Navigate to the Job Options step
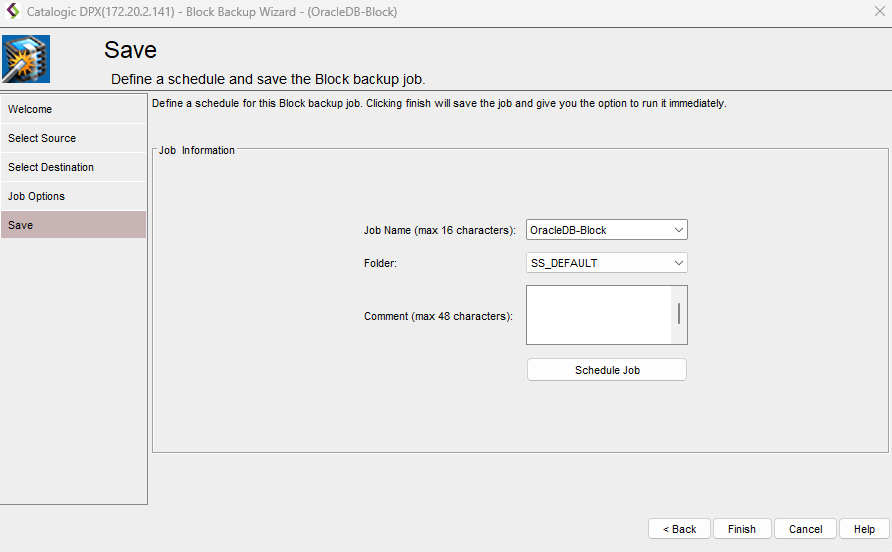 (36, 196)
